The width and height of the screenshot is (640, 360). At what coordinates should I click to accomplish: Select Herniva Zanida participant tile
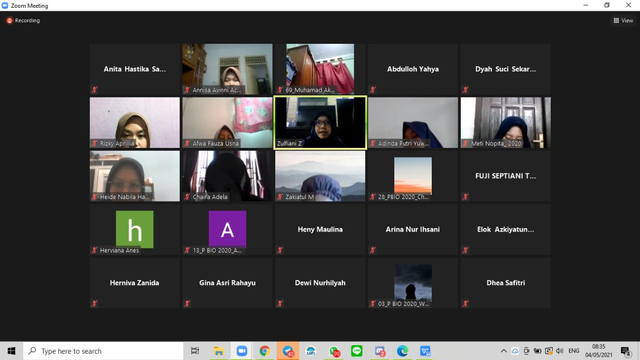[x=135, y=283]
